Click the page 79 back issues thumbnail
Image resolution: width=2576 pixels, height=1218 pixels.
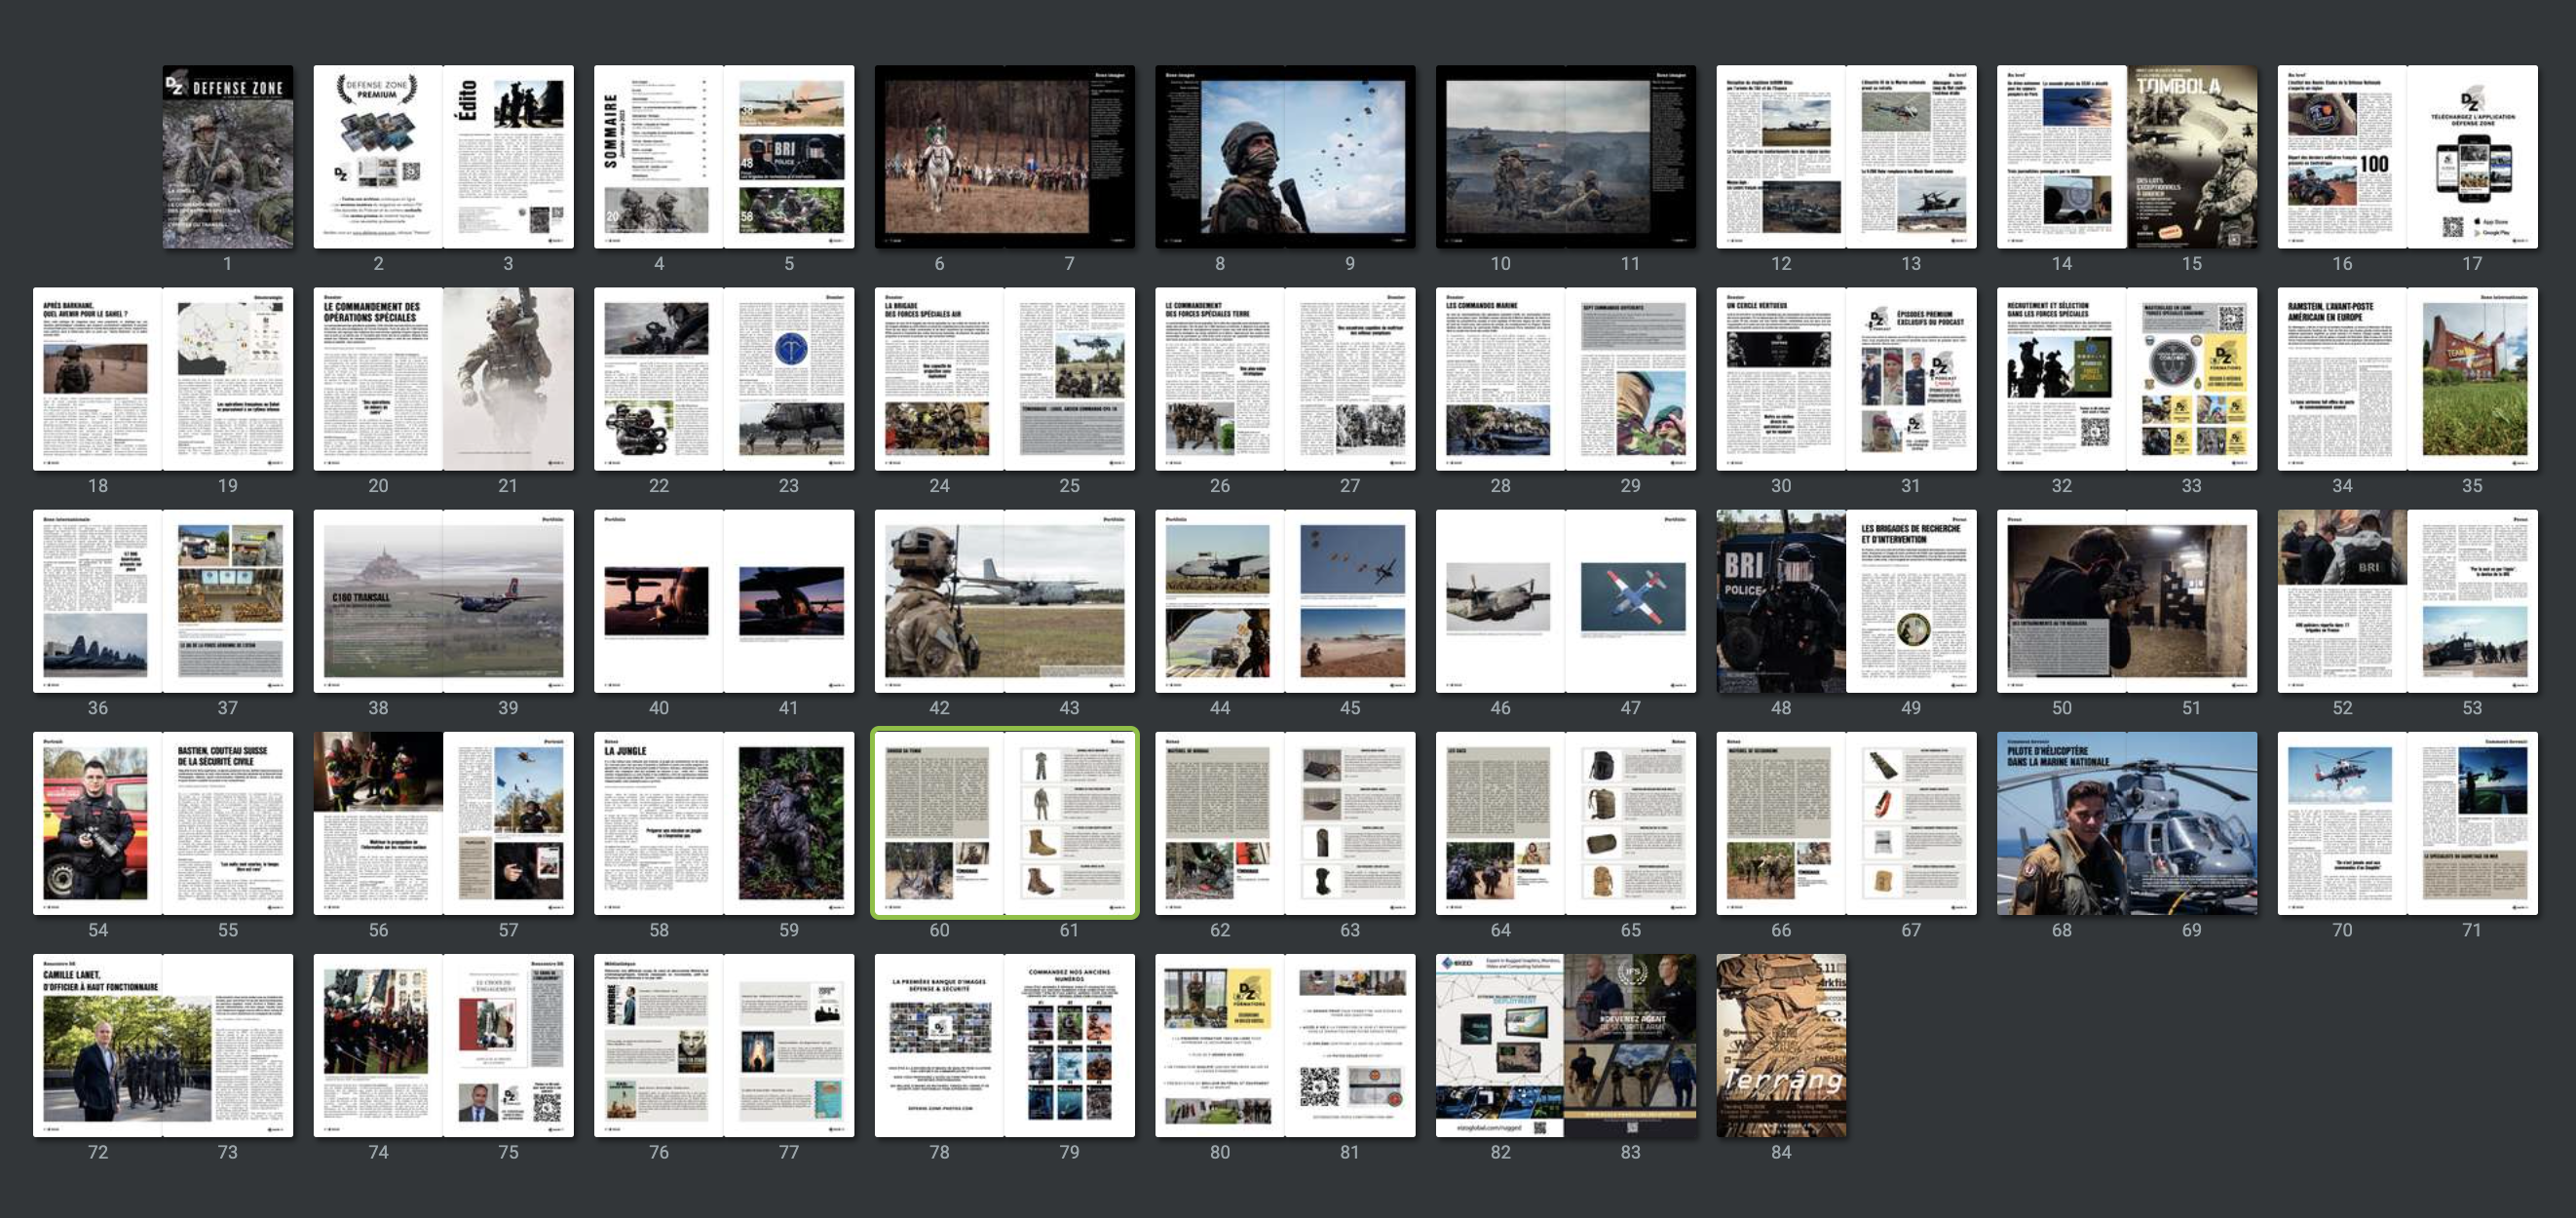click(x=1069, y=1045)
